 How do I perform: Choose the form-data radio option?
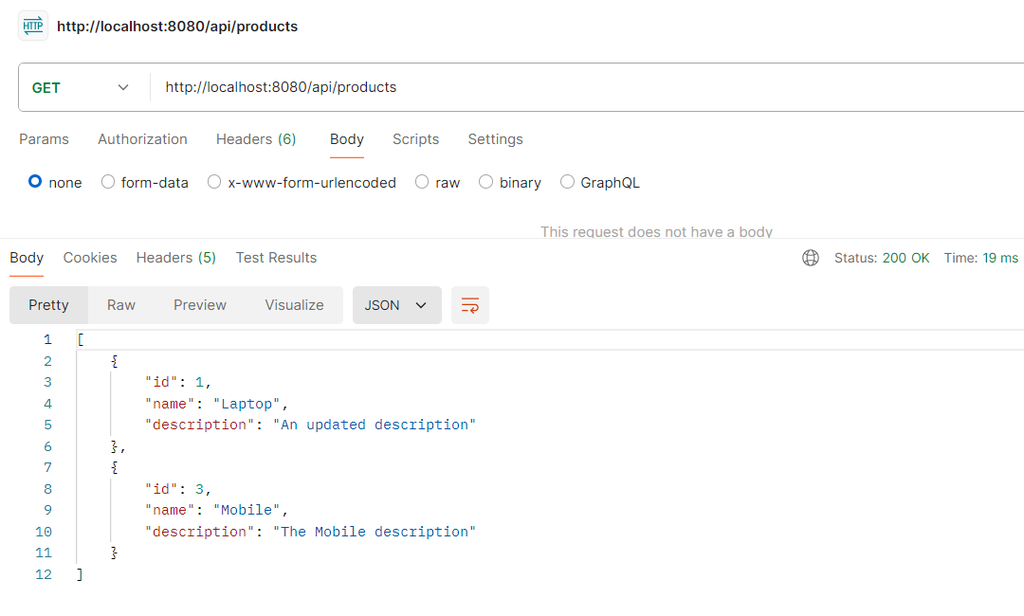(x=108, y=182)
